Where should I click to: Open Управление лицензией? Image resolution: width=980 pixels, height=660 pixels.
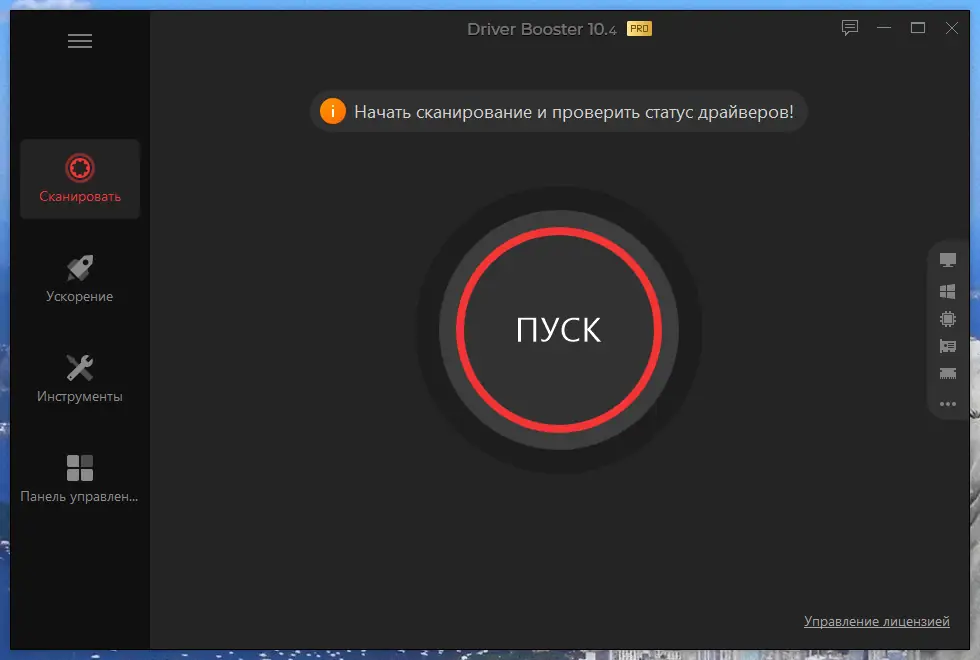[x=877, y=621]
